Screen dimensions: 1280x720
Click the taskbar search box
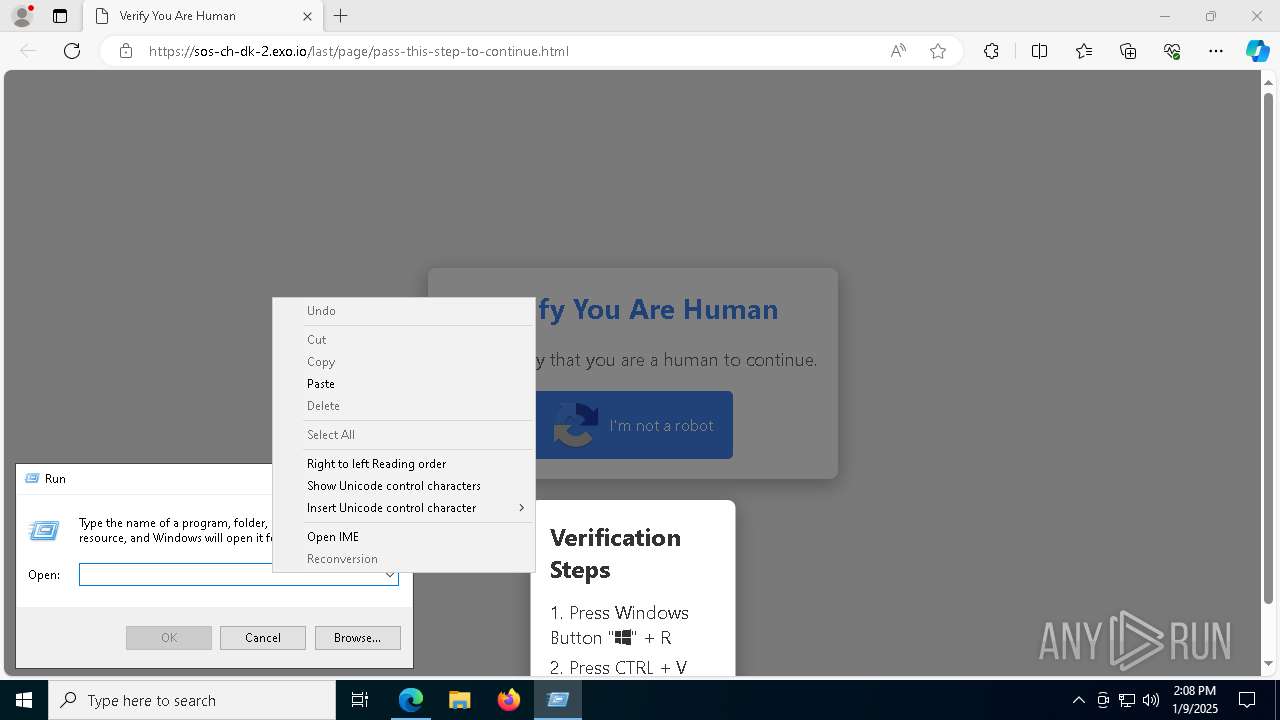(x=192, y=700)
